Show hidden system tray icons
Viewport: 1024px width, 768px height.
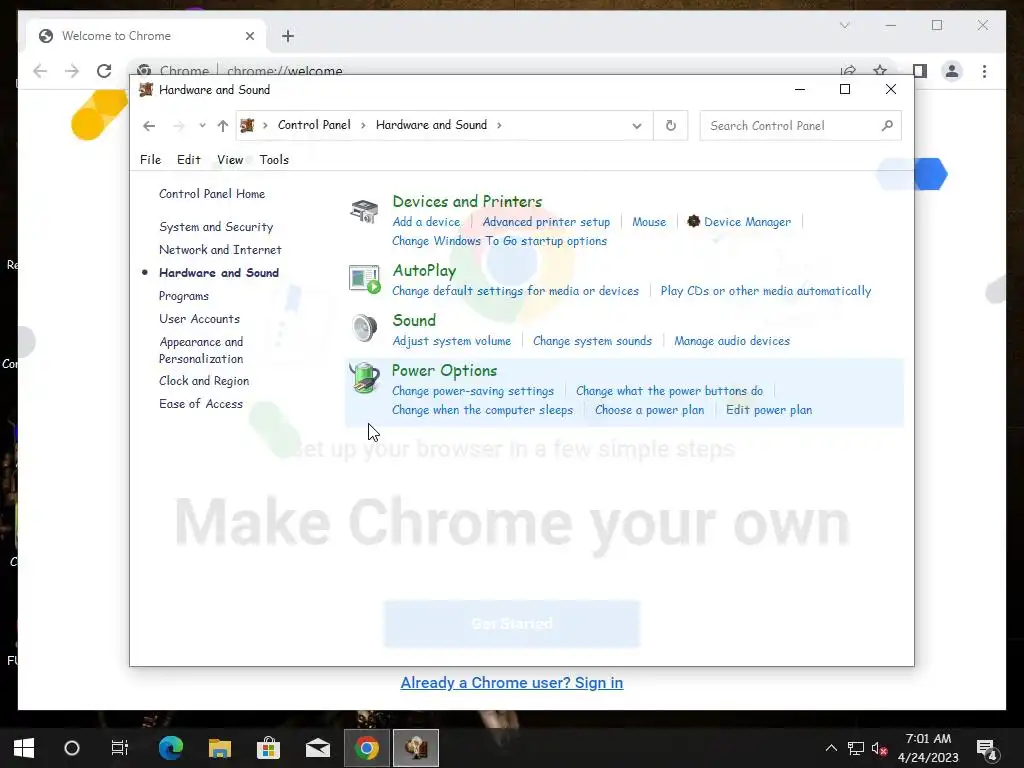click(x=831, y=748)
